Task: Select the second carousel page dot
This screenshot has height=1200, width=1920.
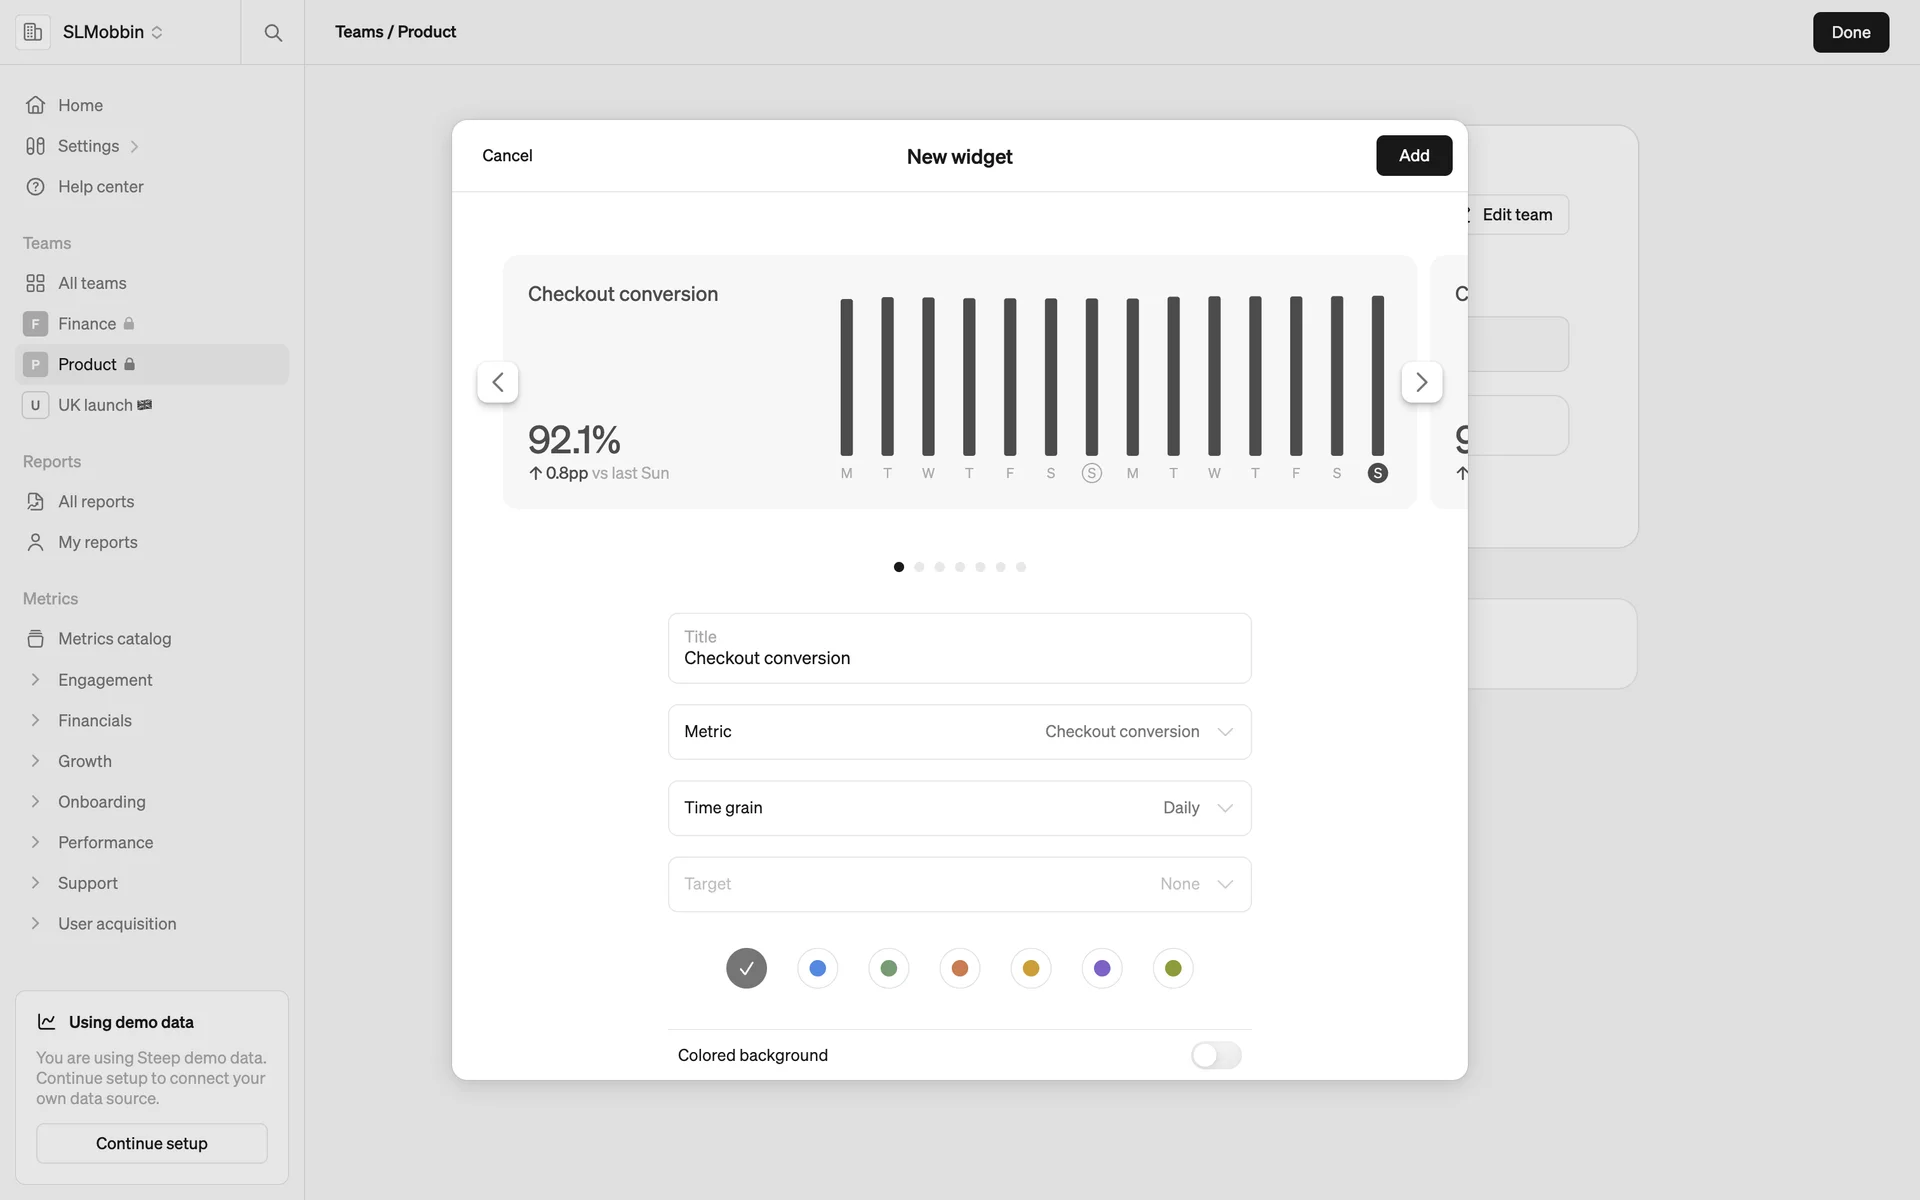Action: (x=919, y=567)
